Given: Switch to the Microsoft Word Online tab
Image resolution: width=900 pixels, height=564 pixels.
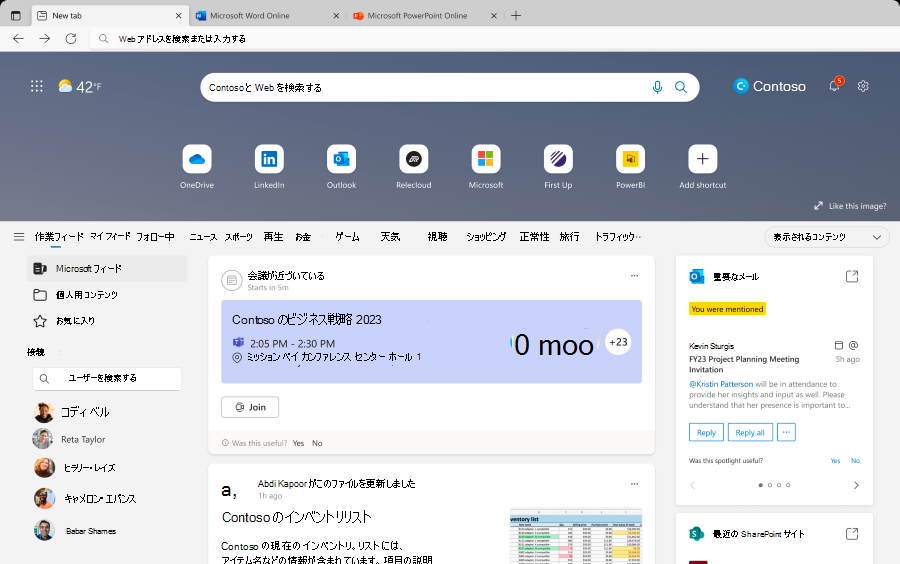Looking at the screenshot, I should pyautogui.click(x=267, y=15).
